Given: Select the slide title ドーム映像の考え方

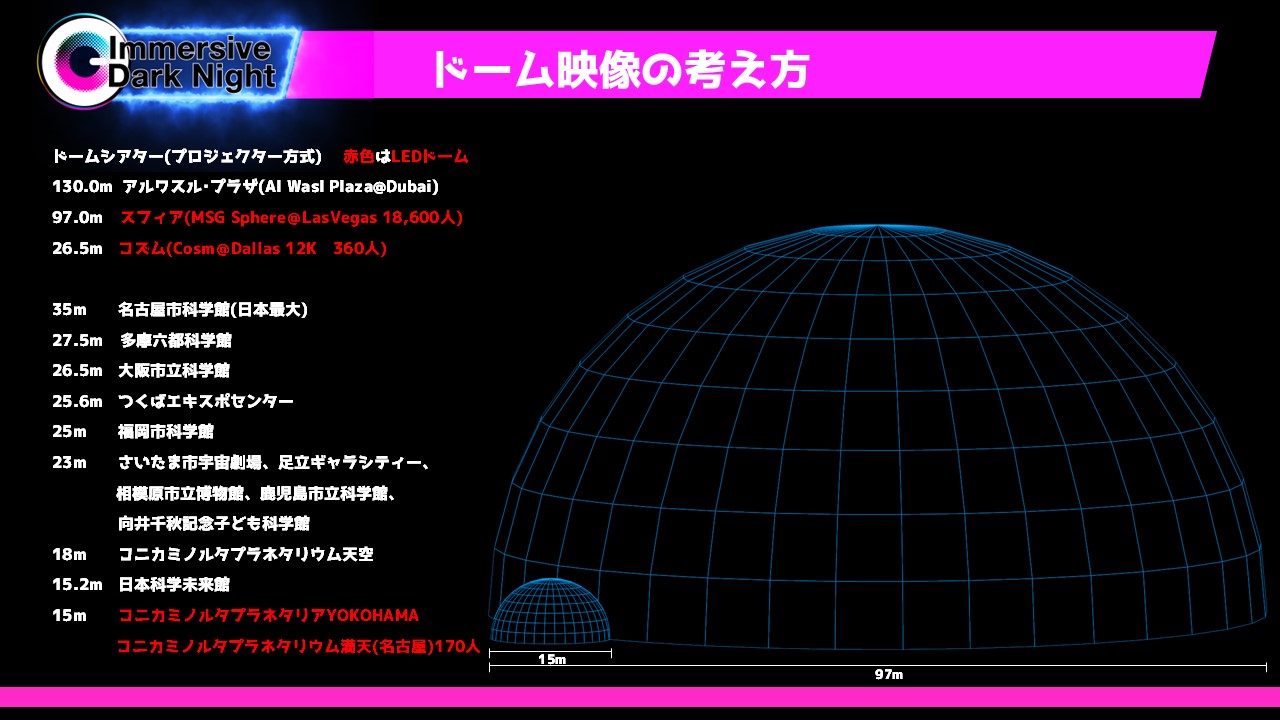Looking at the screenshot, I should click(x=619, y=69).
